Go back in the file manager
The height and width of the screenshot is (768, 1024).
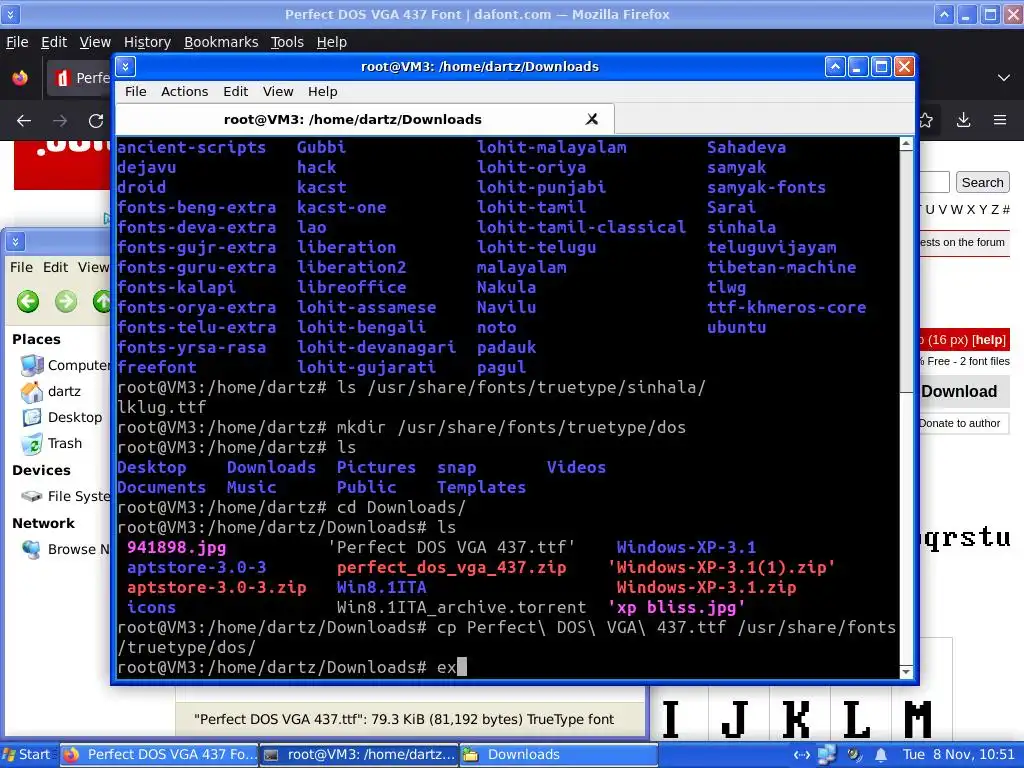[x=28, y=301]
